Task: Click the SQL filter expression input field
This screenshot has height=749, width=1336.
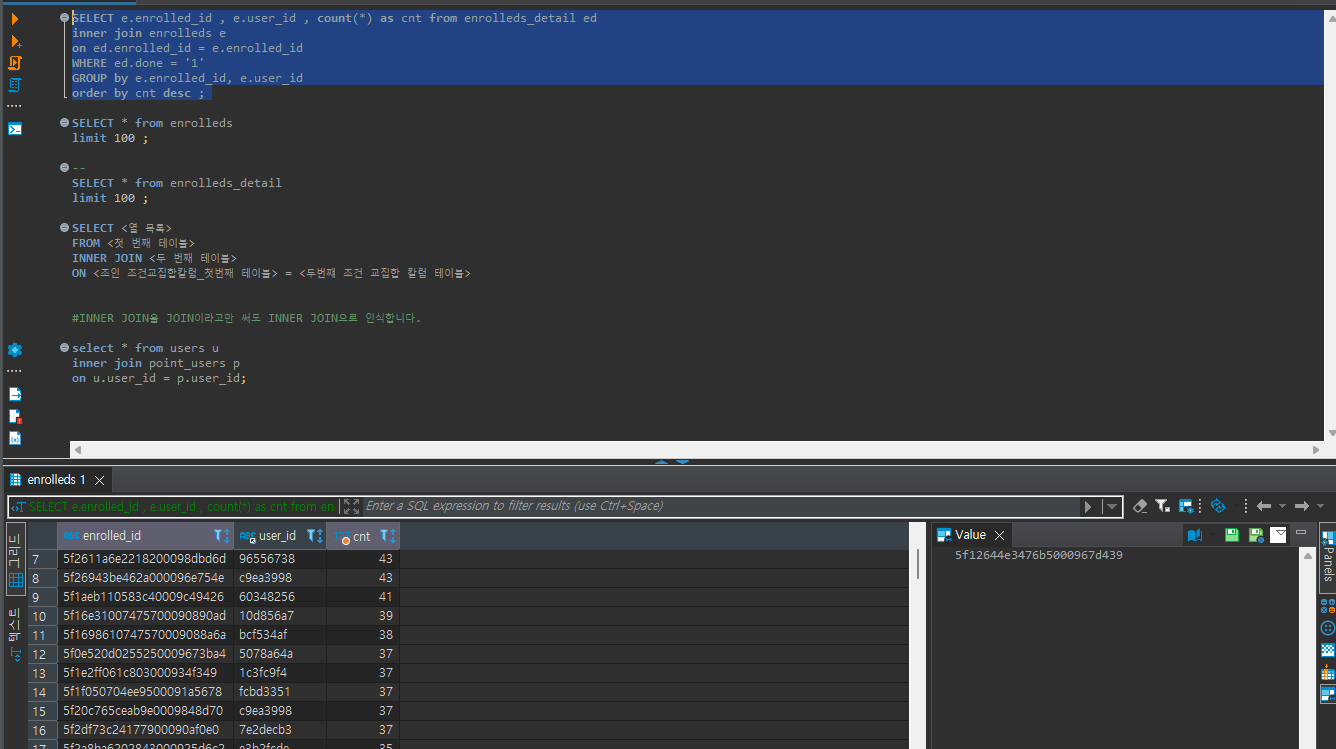Action: (x=720, y=506)
